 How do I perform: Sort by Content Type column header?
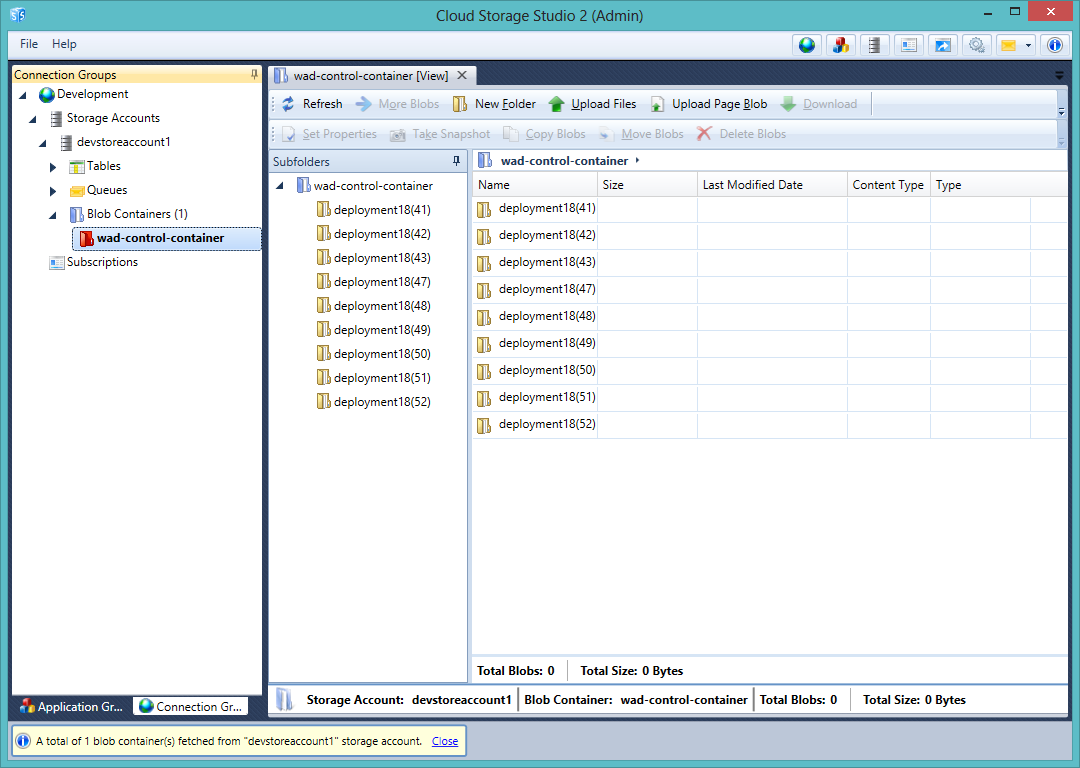pyautogui.click(x=889, y=185)
